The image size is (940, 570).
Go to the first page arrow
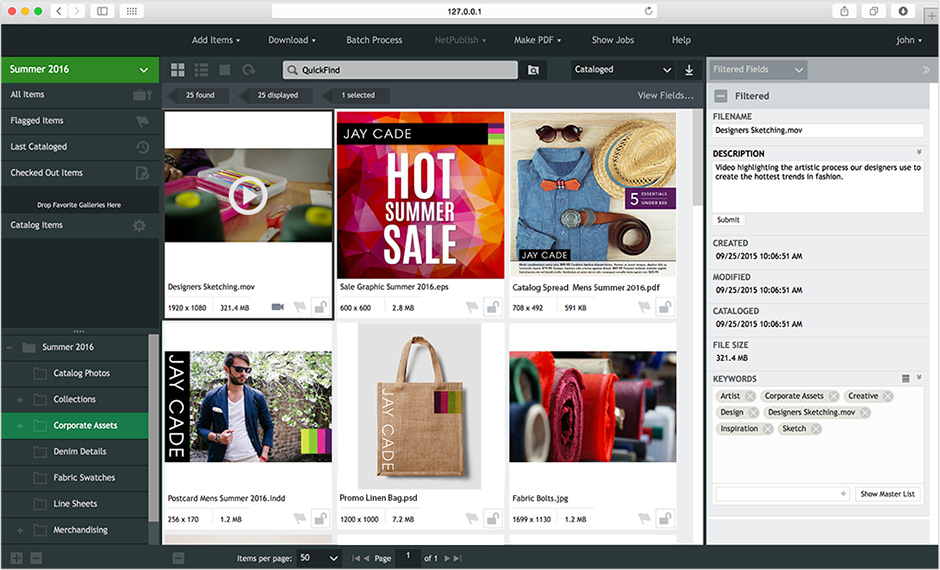355,558
